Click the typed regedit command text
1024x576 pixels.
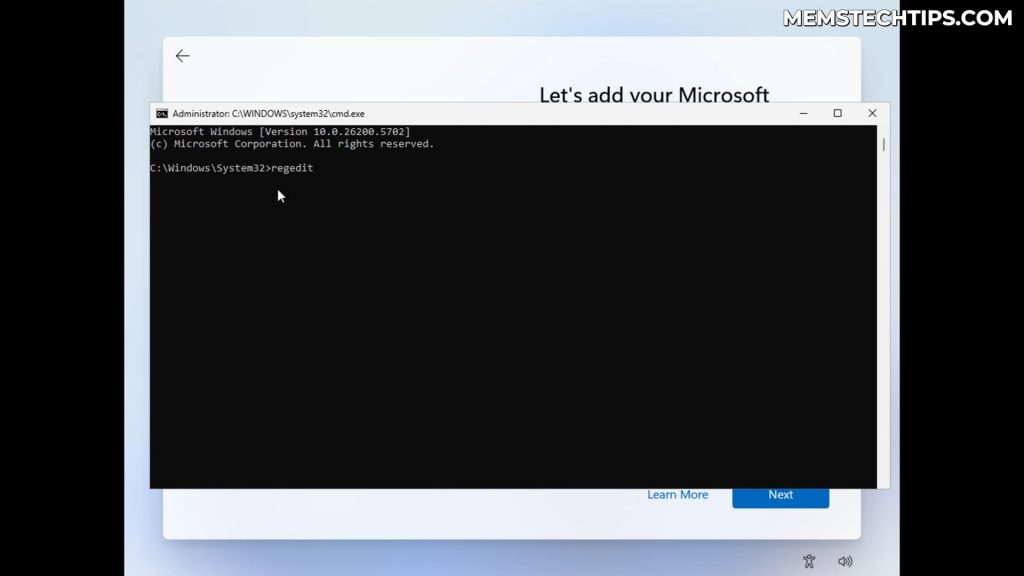[292, 168]
